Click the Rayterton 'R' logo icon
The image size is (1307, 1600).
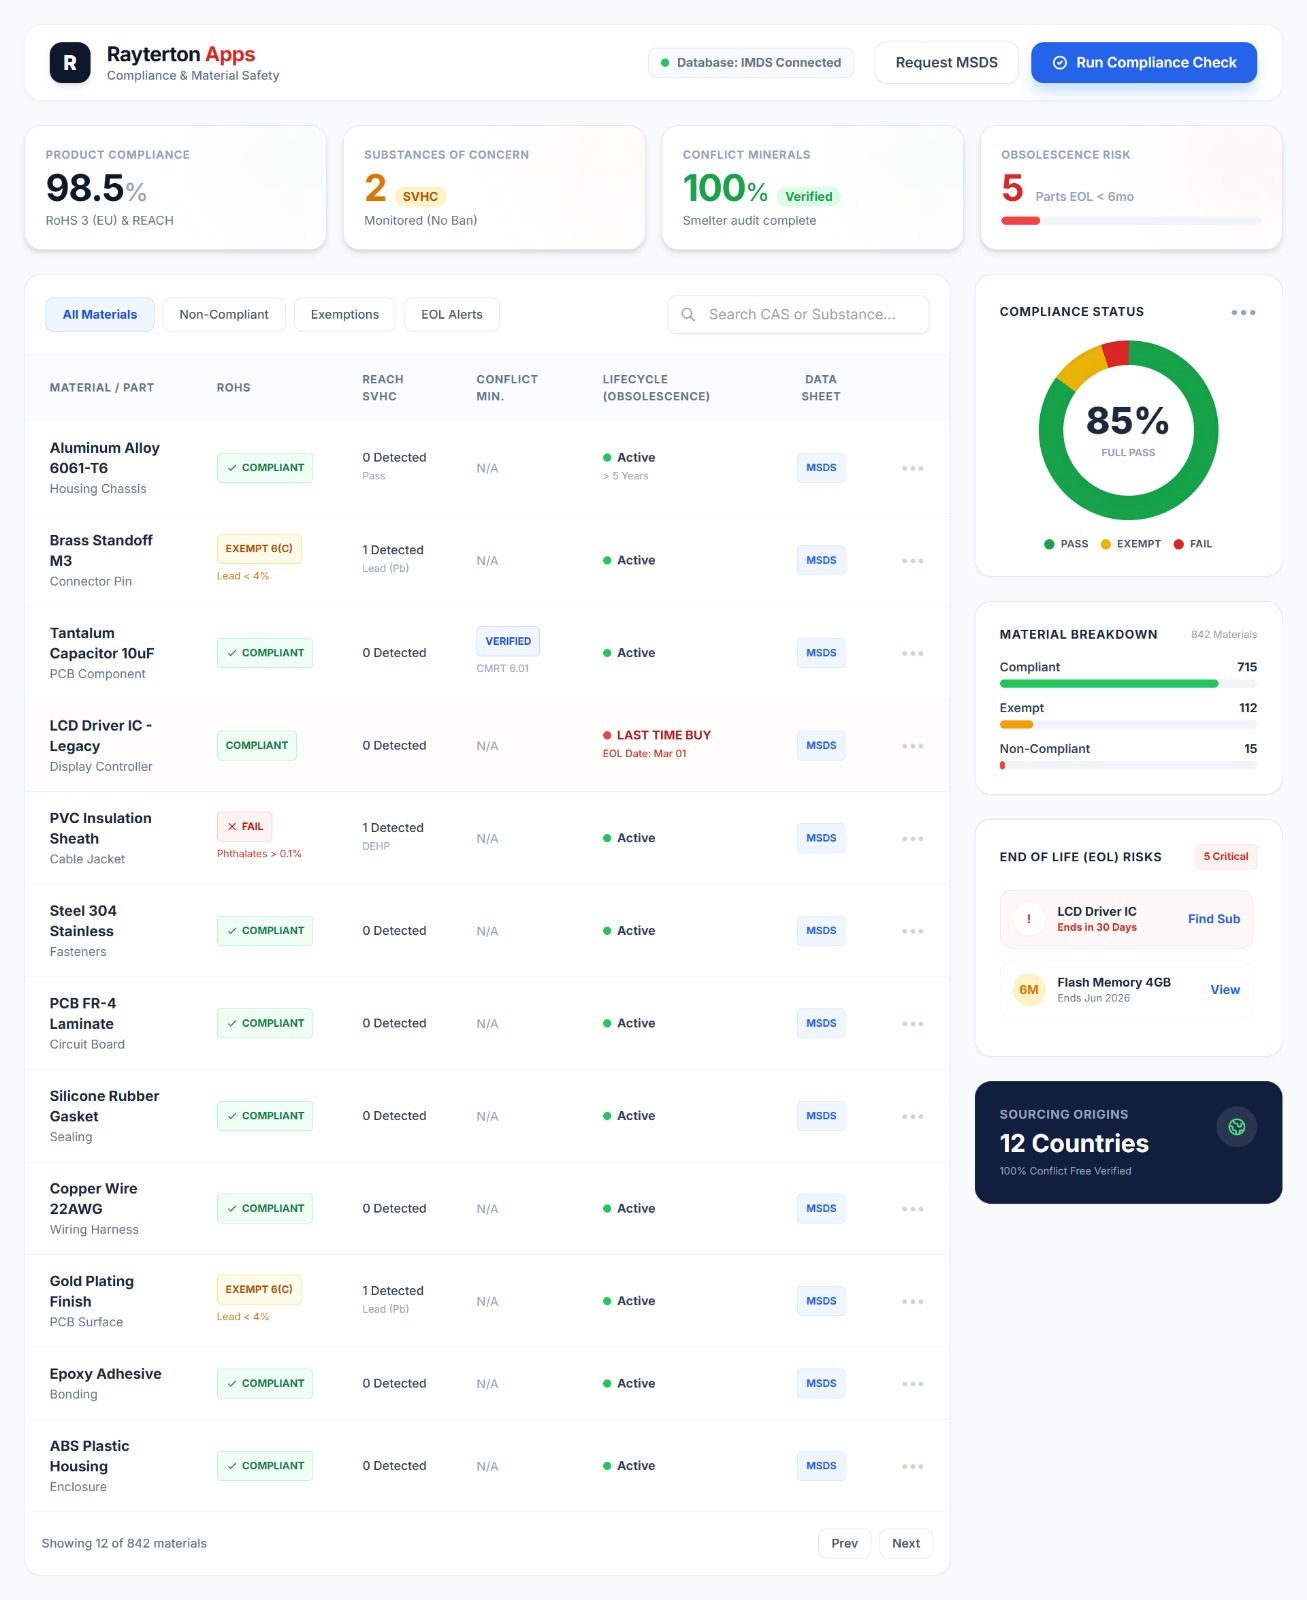(x=70, y=63)
